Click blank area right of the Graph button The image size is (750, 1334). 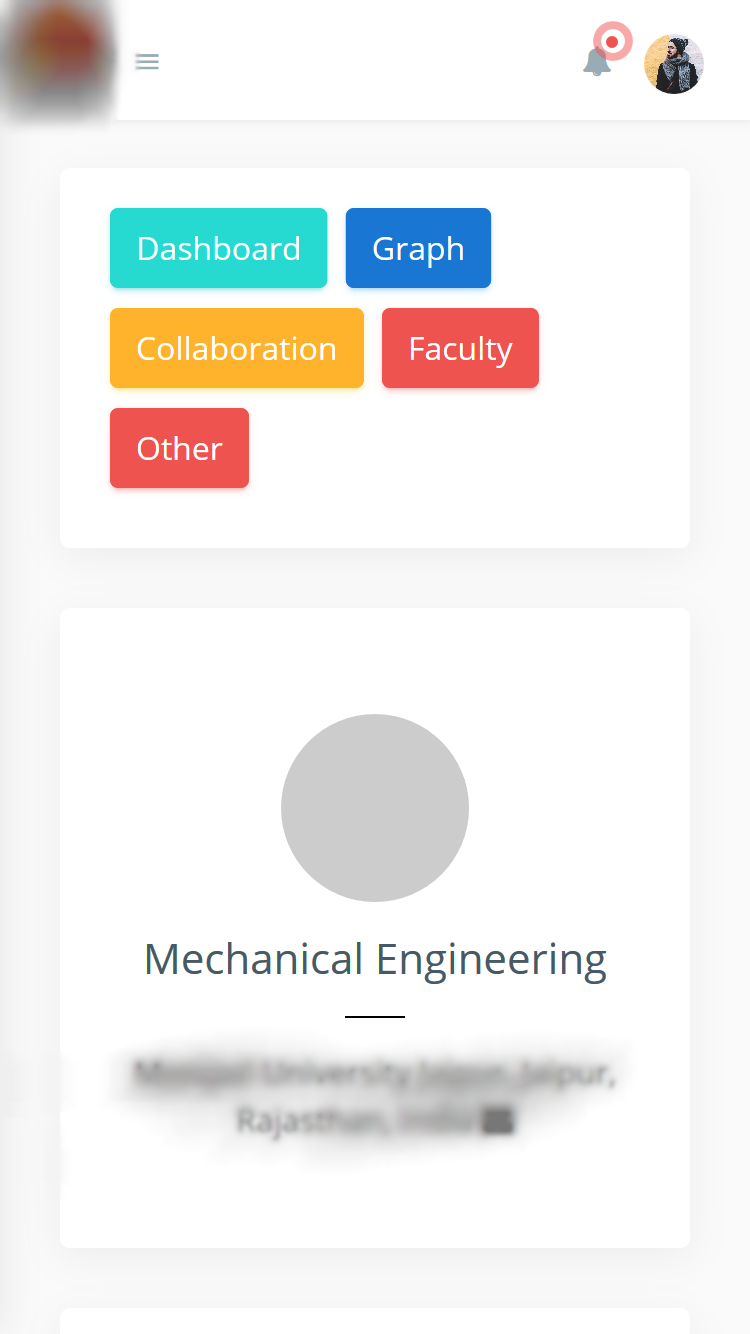point(580,248)
